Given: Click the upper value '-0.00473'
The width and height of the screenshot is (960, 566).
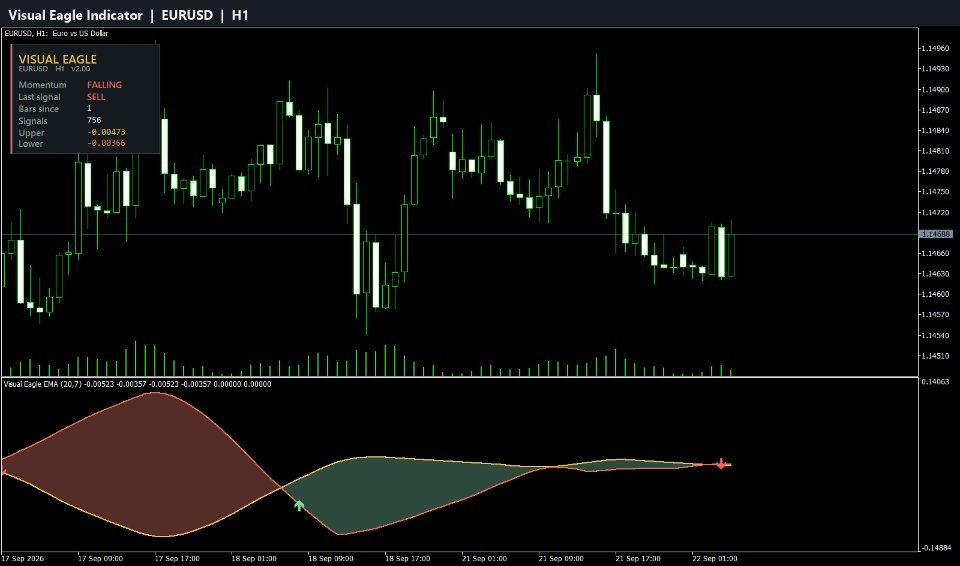Looking at the screenshot, I should pyautogui.click(x=106, y=132).
